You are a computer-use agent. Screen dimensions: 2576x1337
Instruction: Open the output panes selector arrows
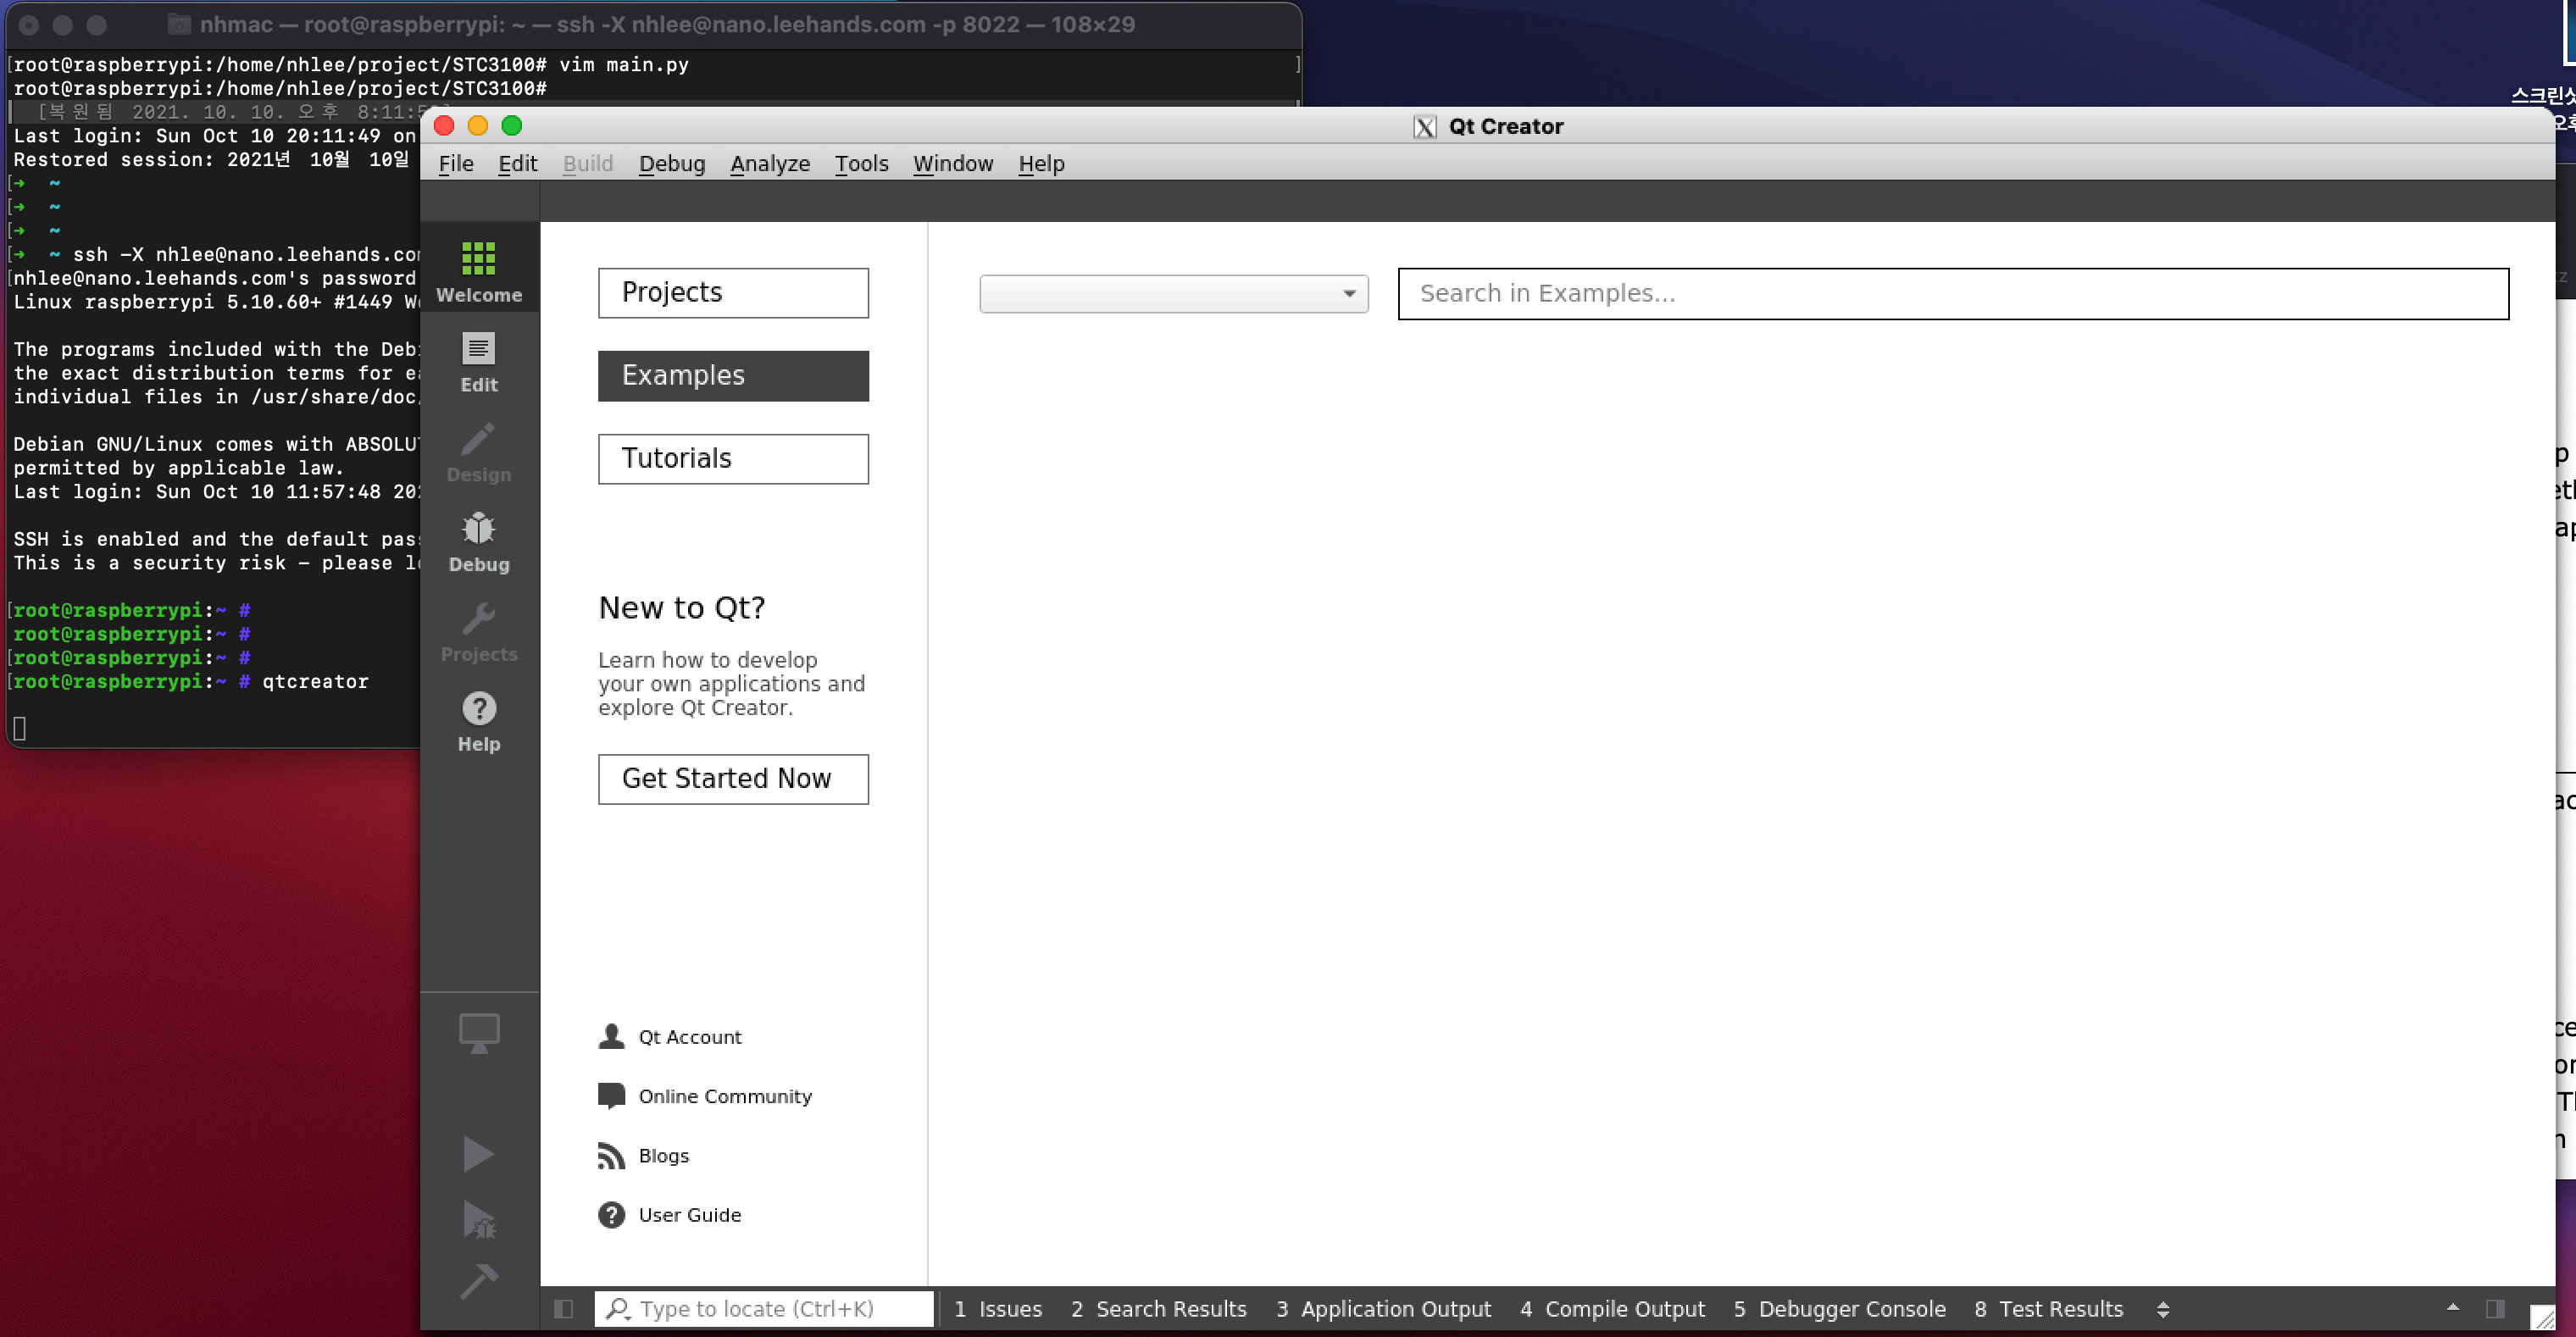pyautogui.click(x=2163, y=1309)
